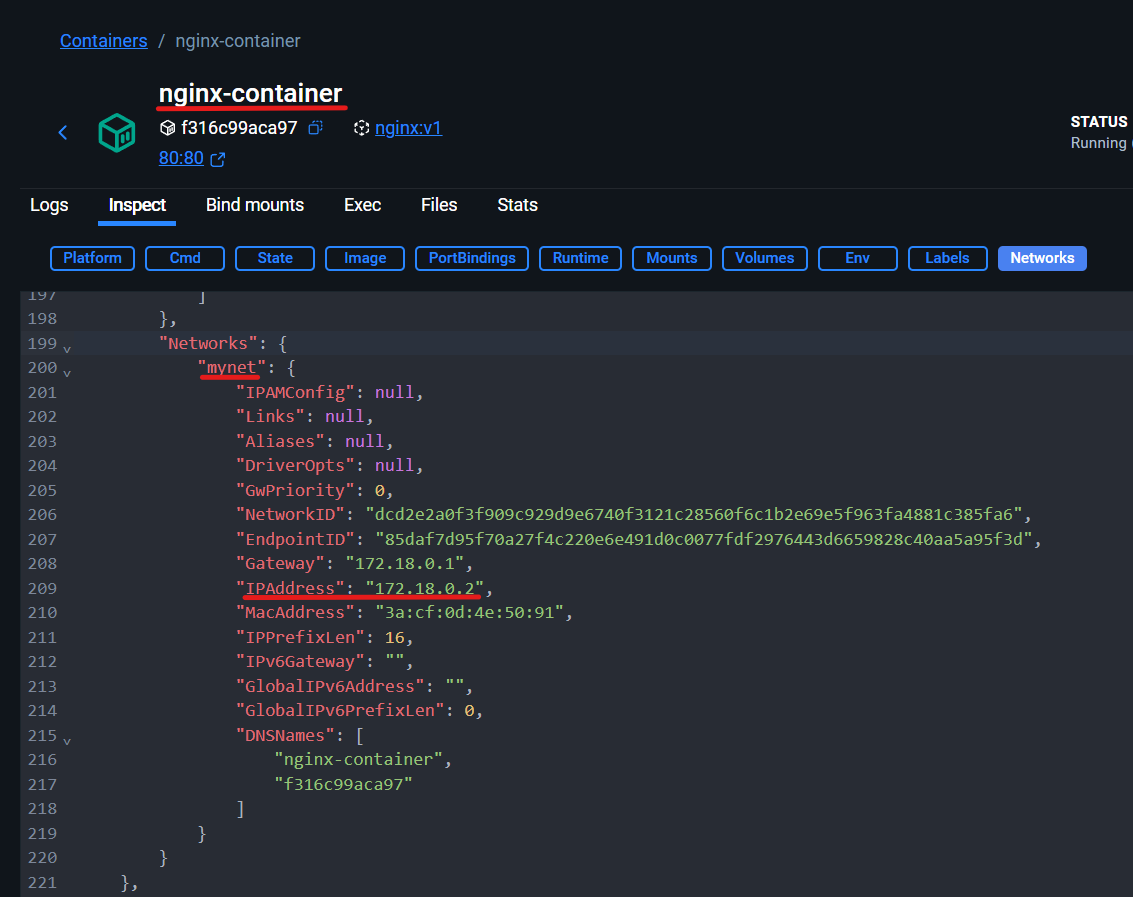Click the image icon beside nginx:v1
This screenshot has width=1133, height=897.
pos(361,128)
